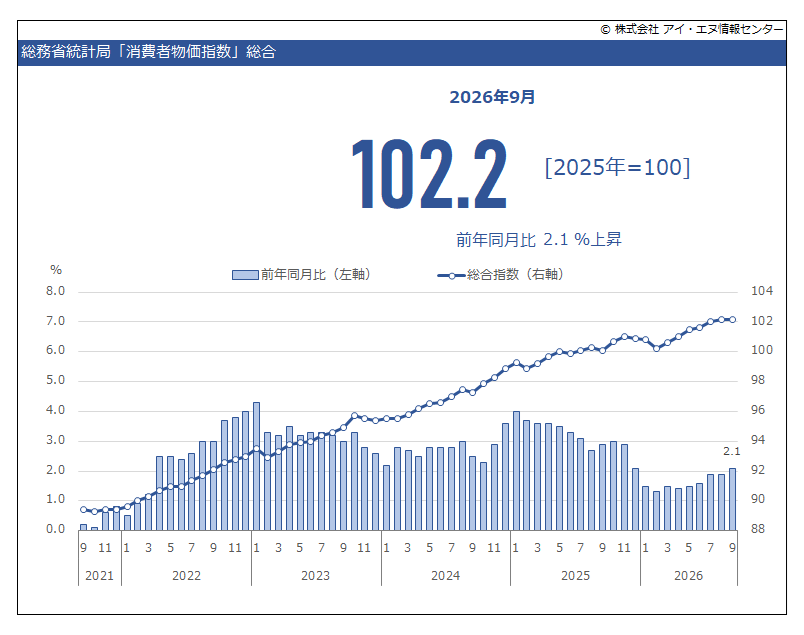This screenshot has height=635, width=804.
Task: Click the left axis value 2.0
Action: [55, 470]
